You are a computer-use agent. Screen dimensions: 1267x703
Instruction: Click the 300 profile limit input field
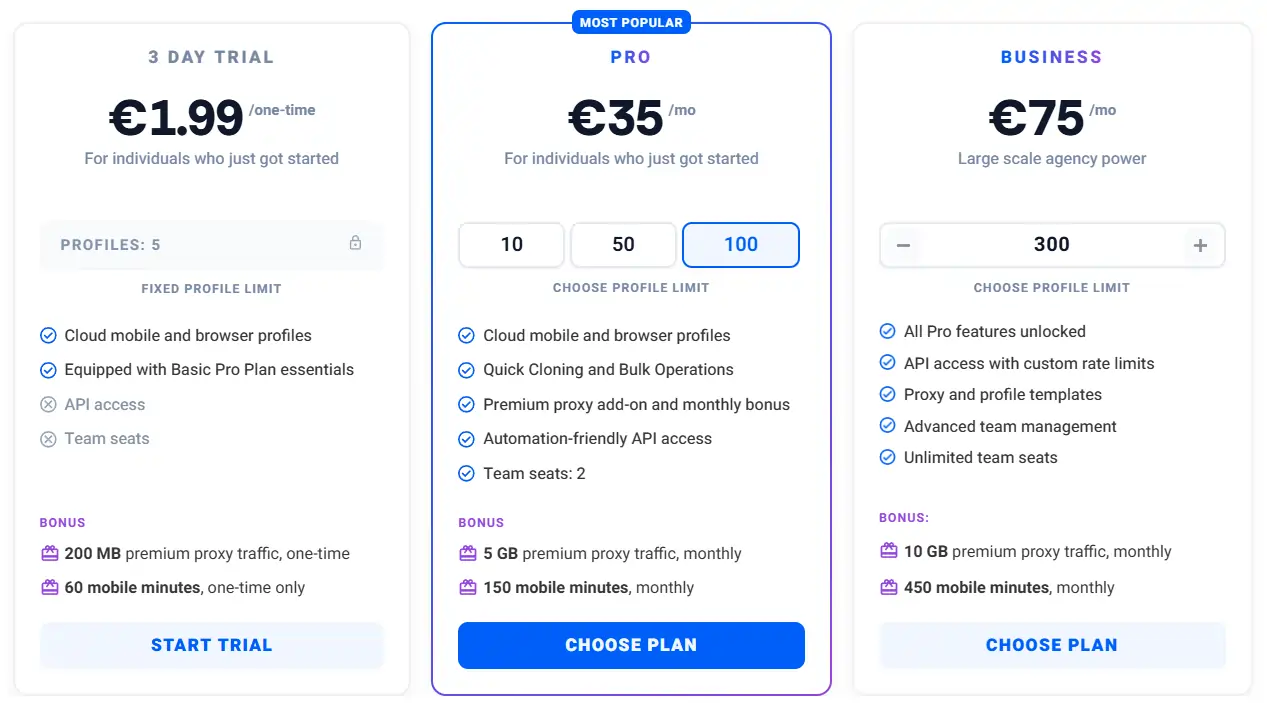[1051, 244]
